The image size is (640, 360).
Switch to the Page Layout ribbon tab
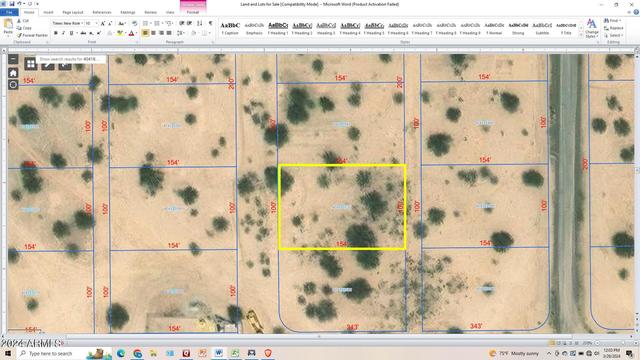[x=73, y=13]
